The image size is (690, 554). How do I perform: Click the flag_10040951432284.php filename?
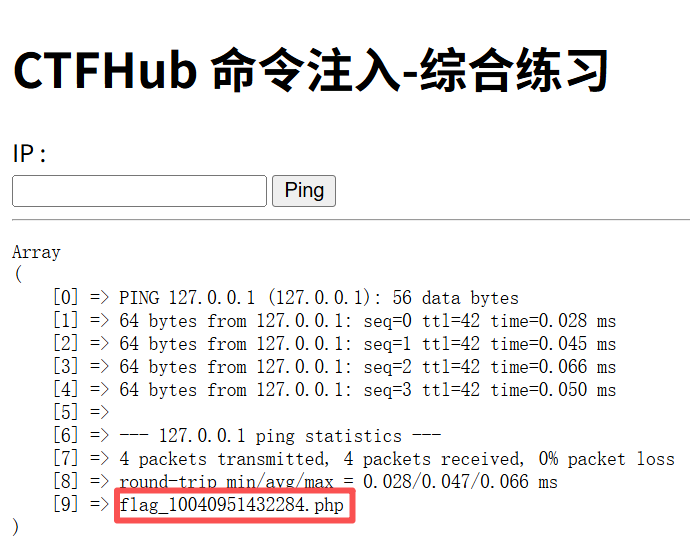click(231, 505)
